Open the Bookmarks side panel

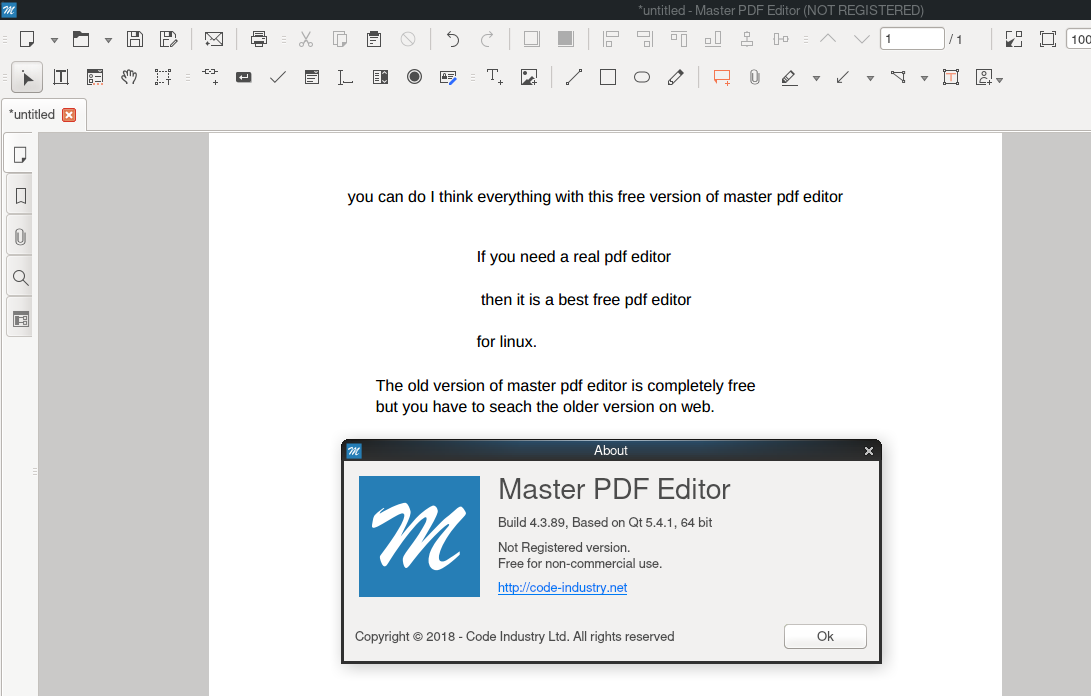click(20, 196)
